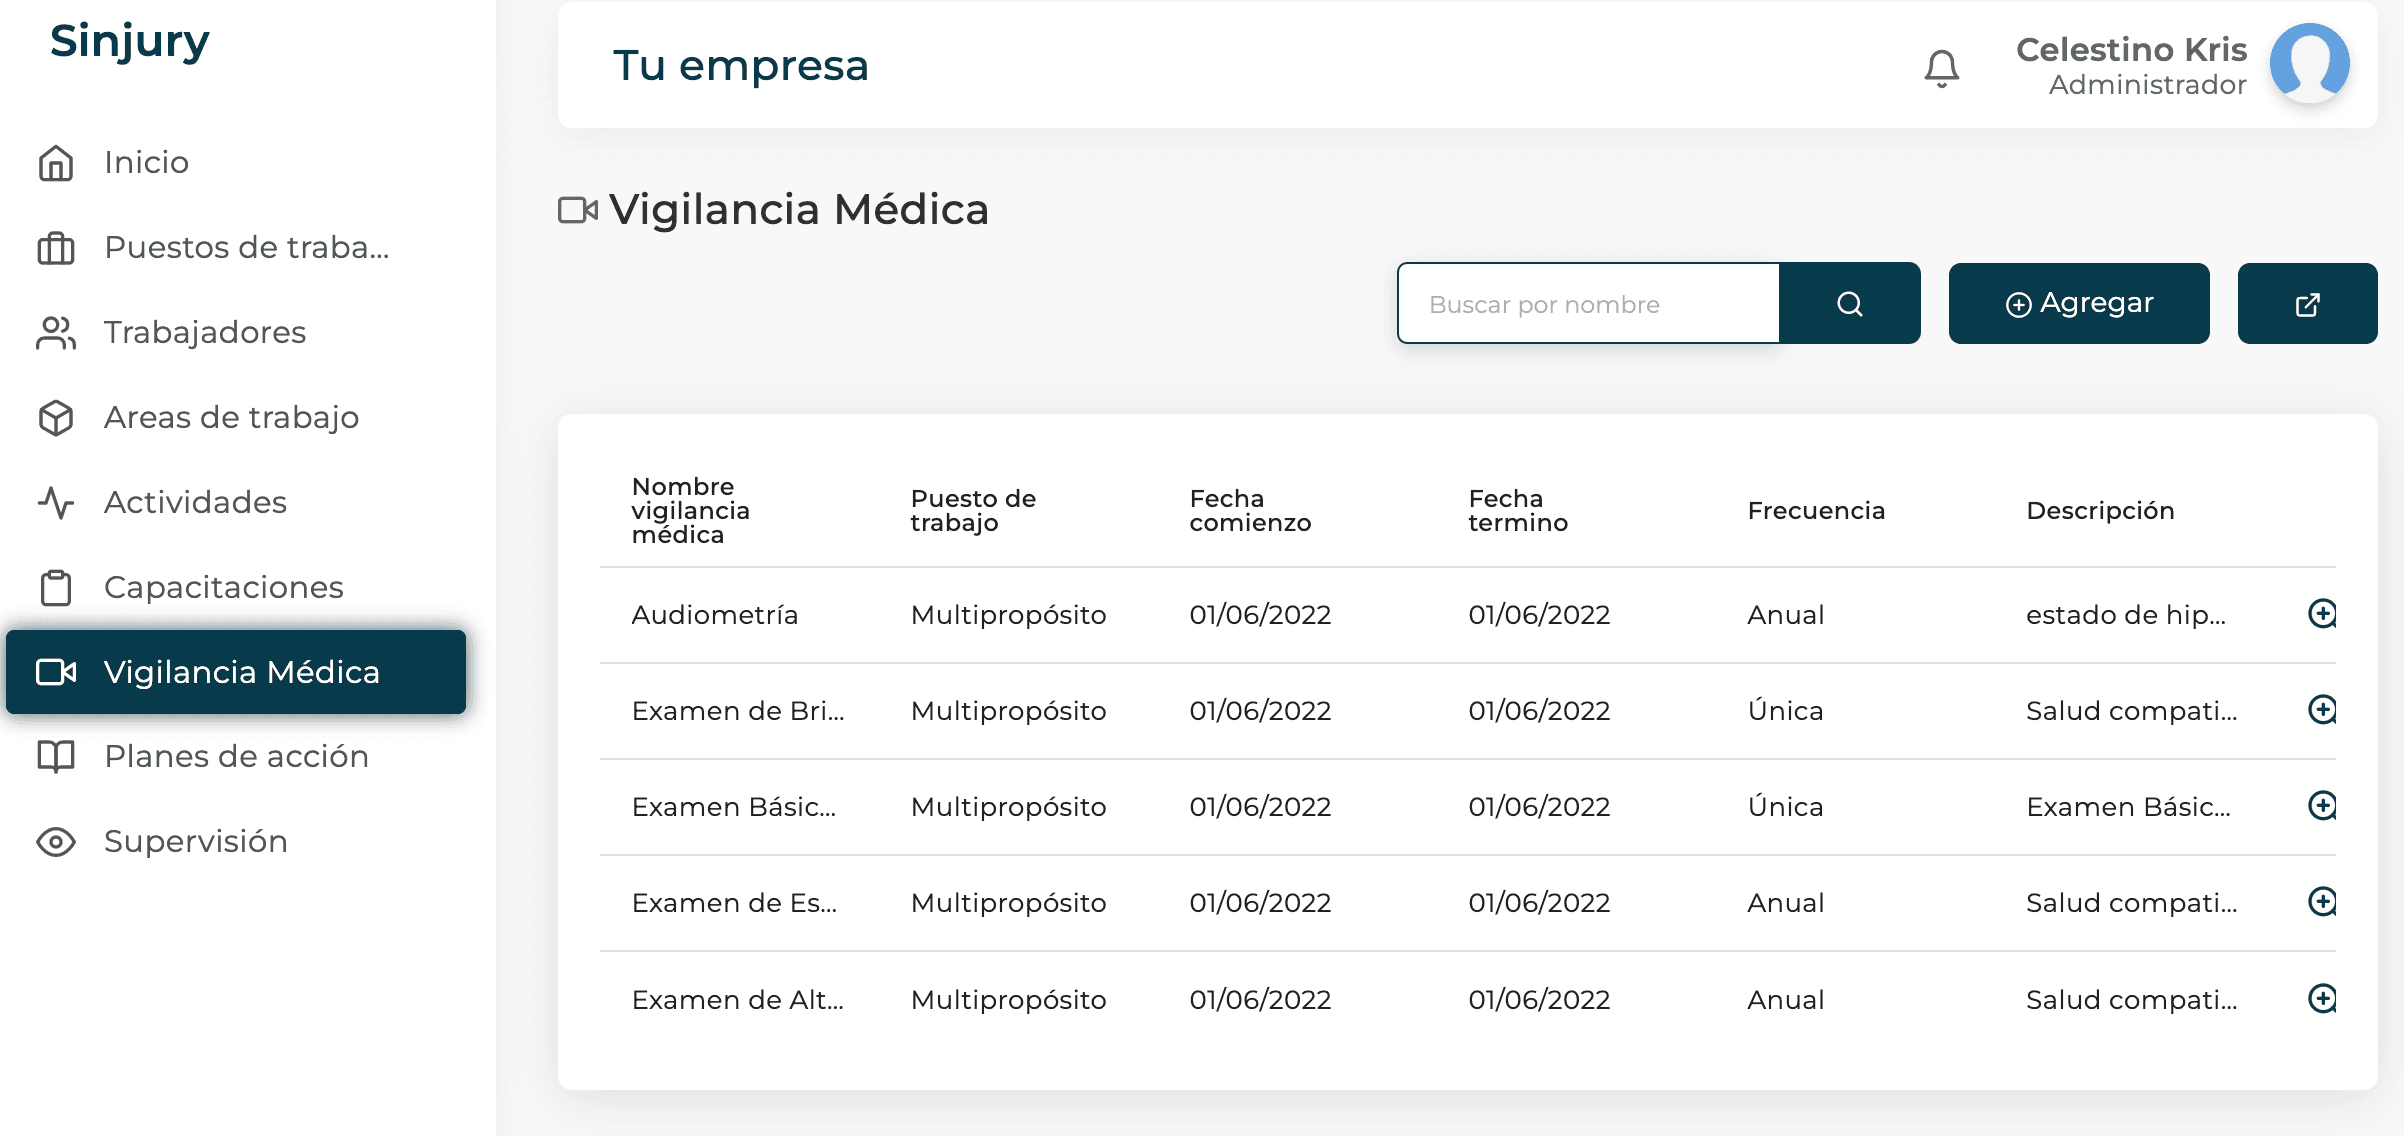The height and width of the screenshot is (1136, 2404).
Task: Click the Sinjury logo link
Action: (130, 42)
